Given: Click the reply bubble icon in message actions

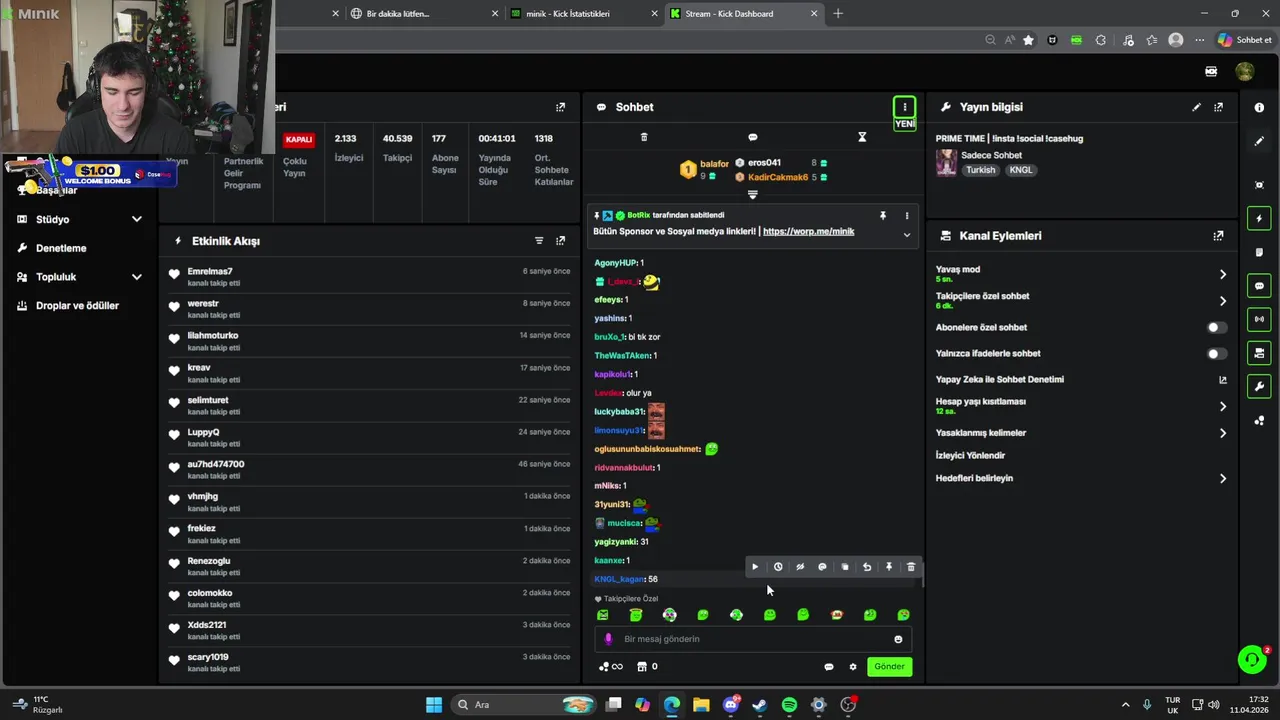Looking at the screenshot, I should (822, 567).
